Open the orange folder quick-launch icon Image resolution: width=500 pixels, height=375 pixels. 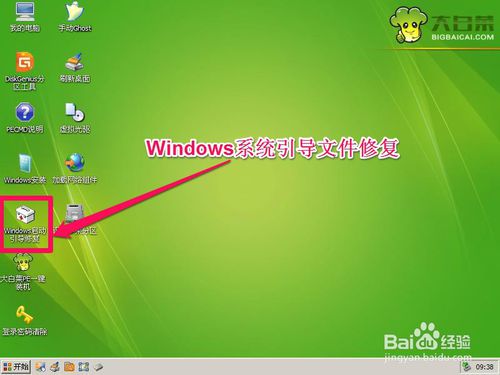[69, 367]
